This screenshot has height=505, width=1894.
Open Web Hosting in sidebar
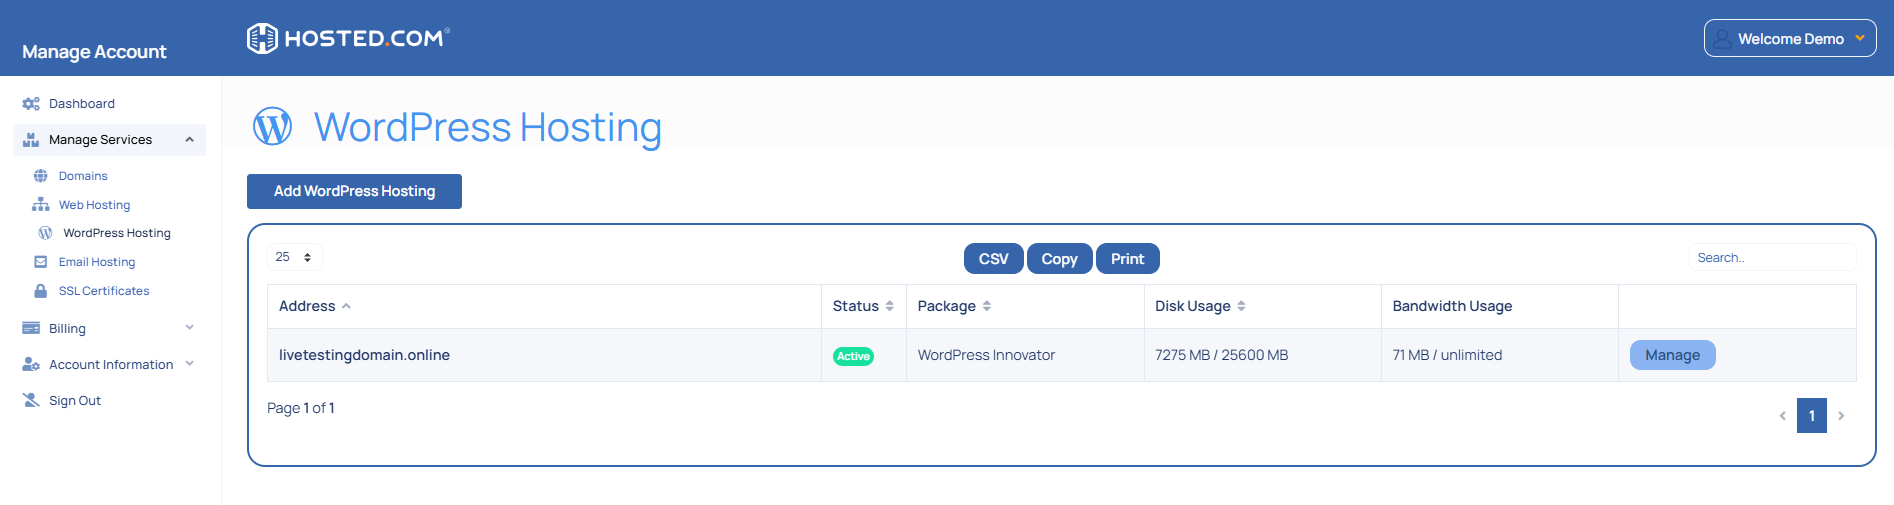[x=94, y=205]
